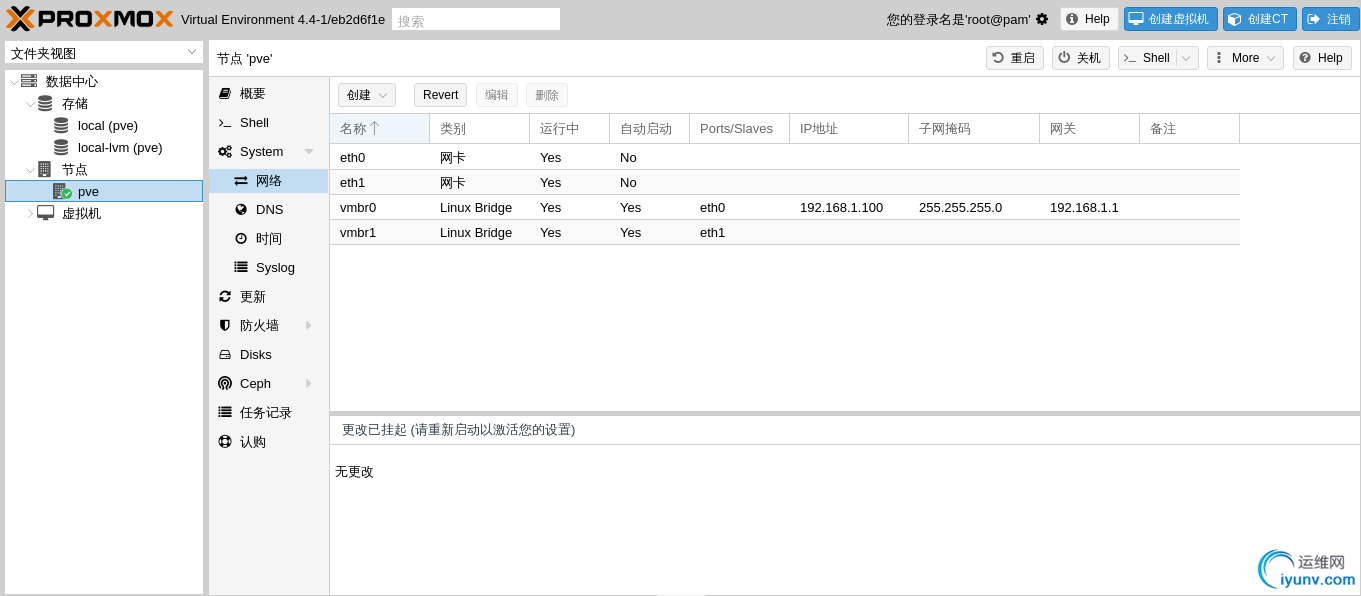Open the Syslog page
Viewport: 1361px width, 596px height.
[x=269, y=267]
